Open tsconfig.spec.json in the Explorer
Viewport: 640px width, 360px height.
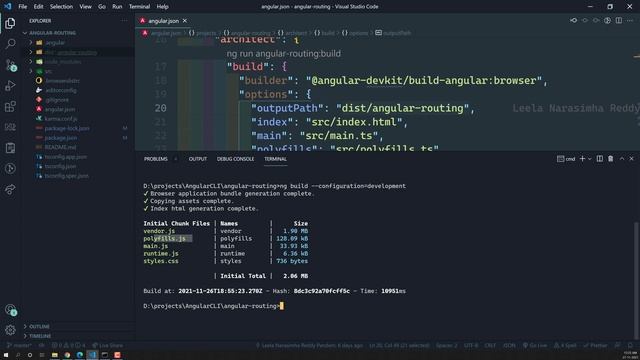(66, 176)
